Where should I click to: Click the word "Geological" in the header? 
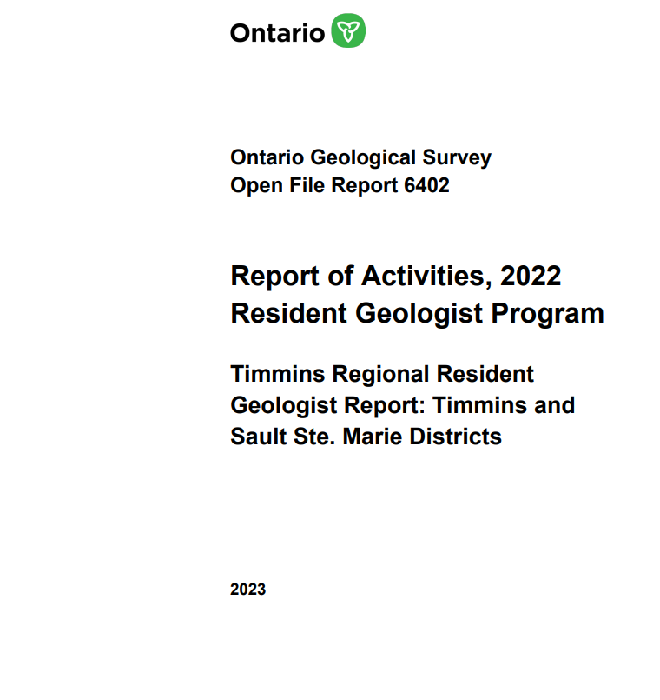click(x=362, y=158)
